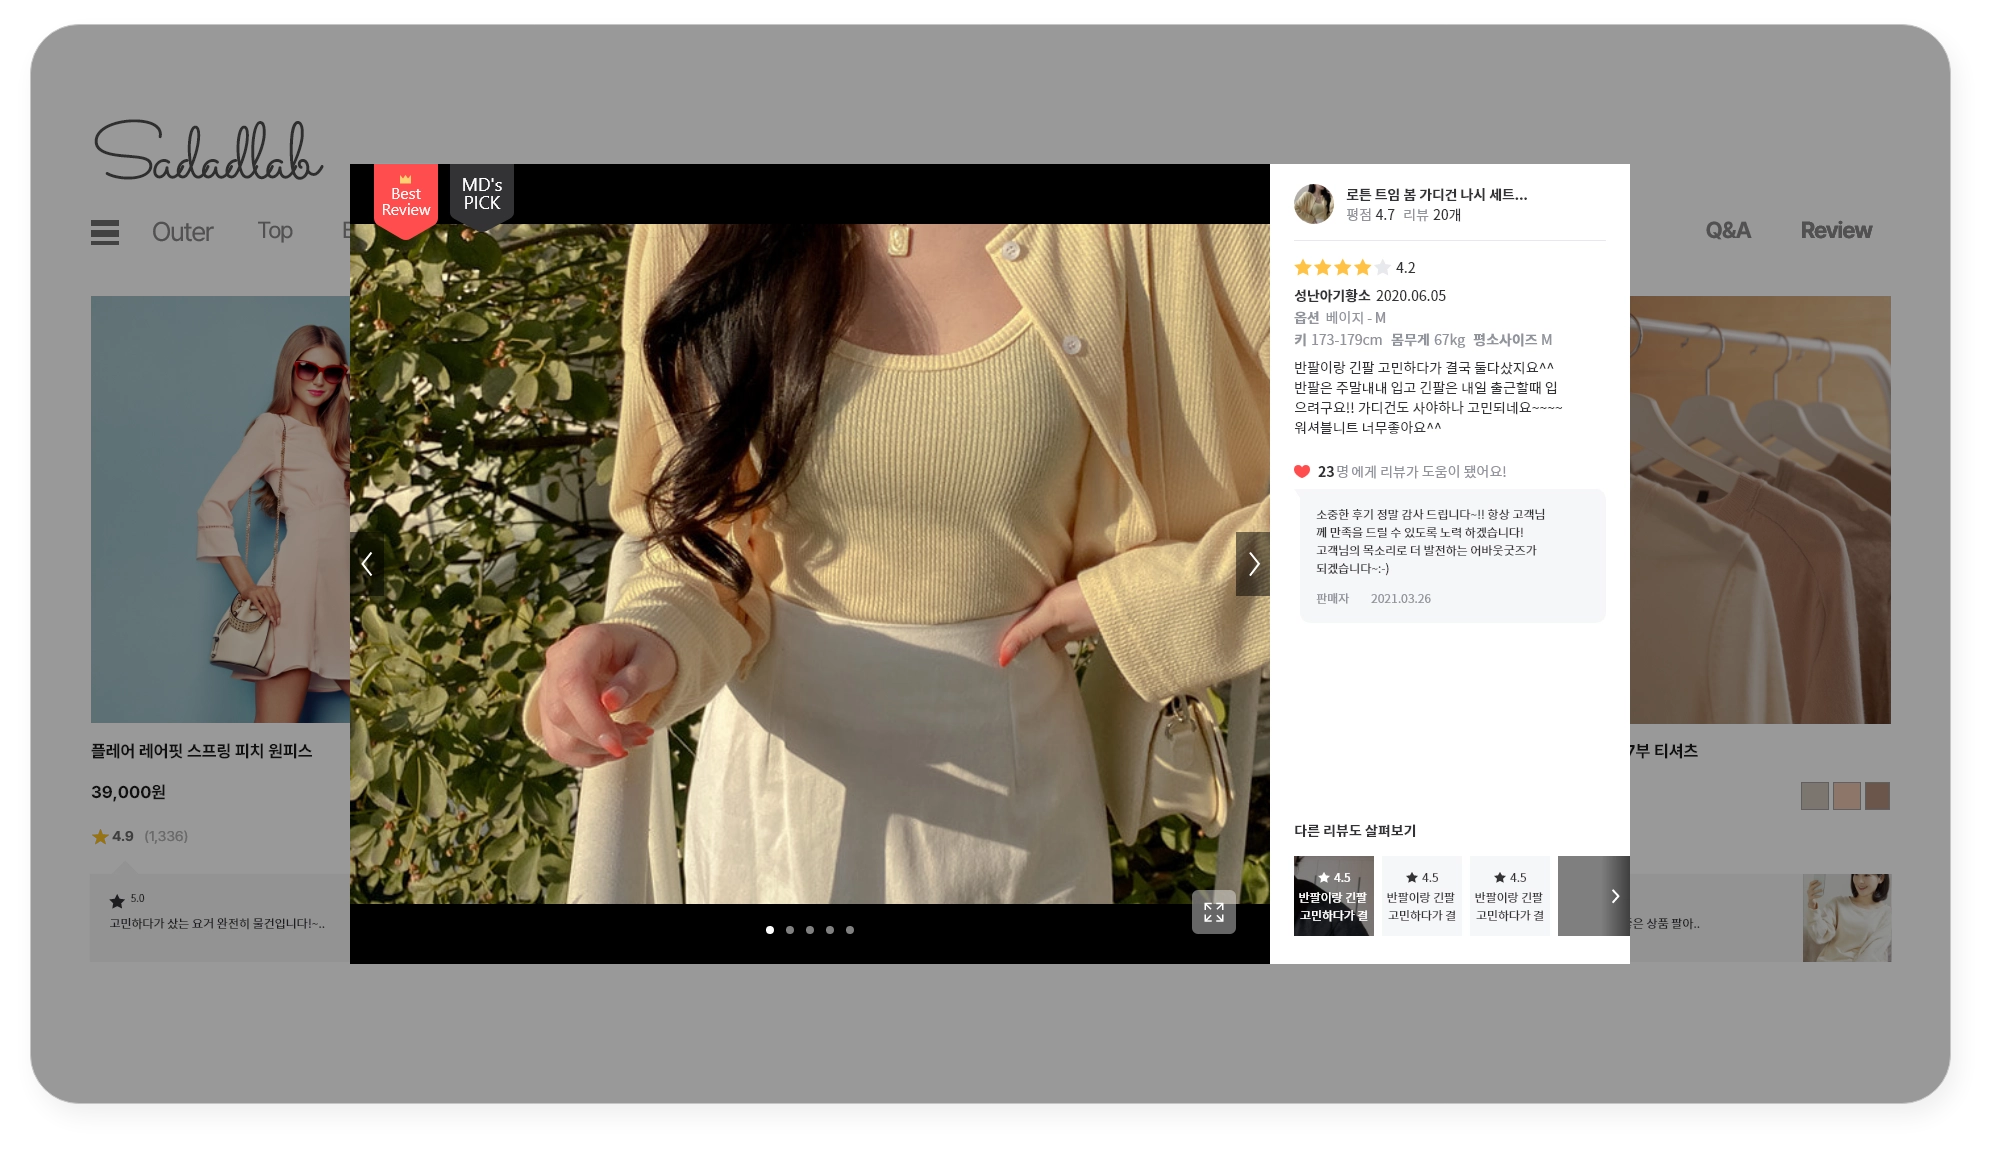
Task: Click the Best Review badge
Action: point(406,200)
